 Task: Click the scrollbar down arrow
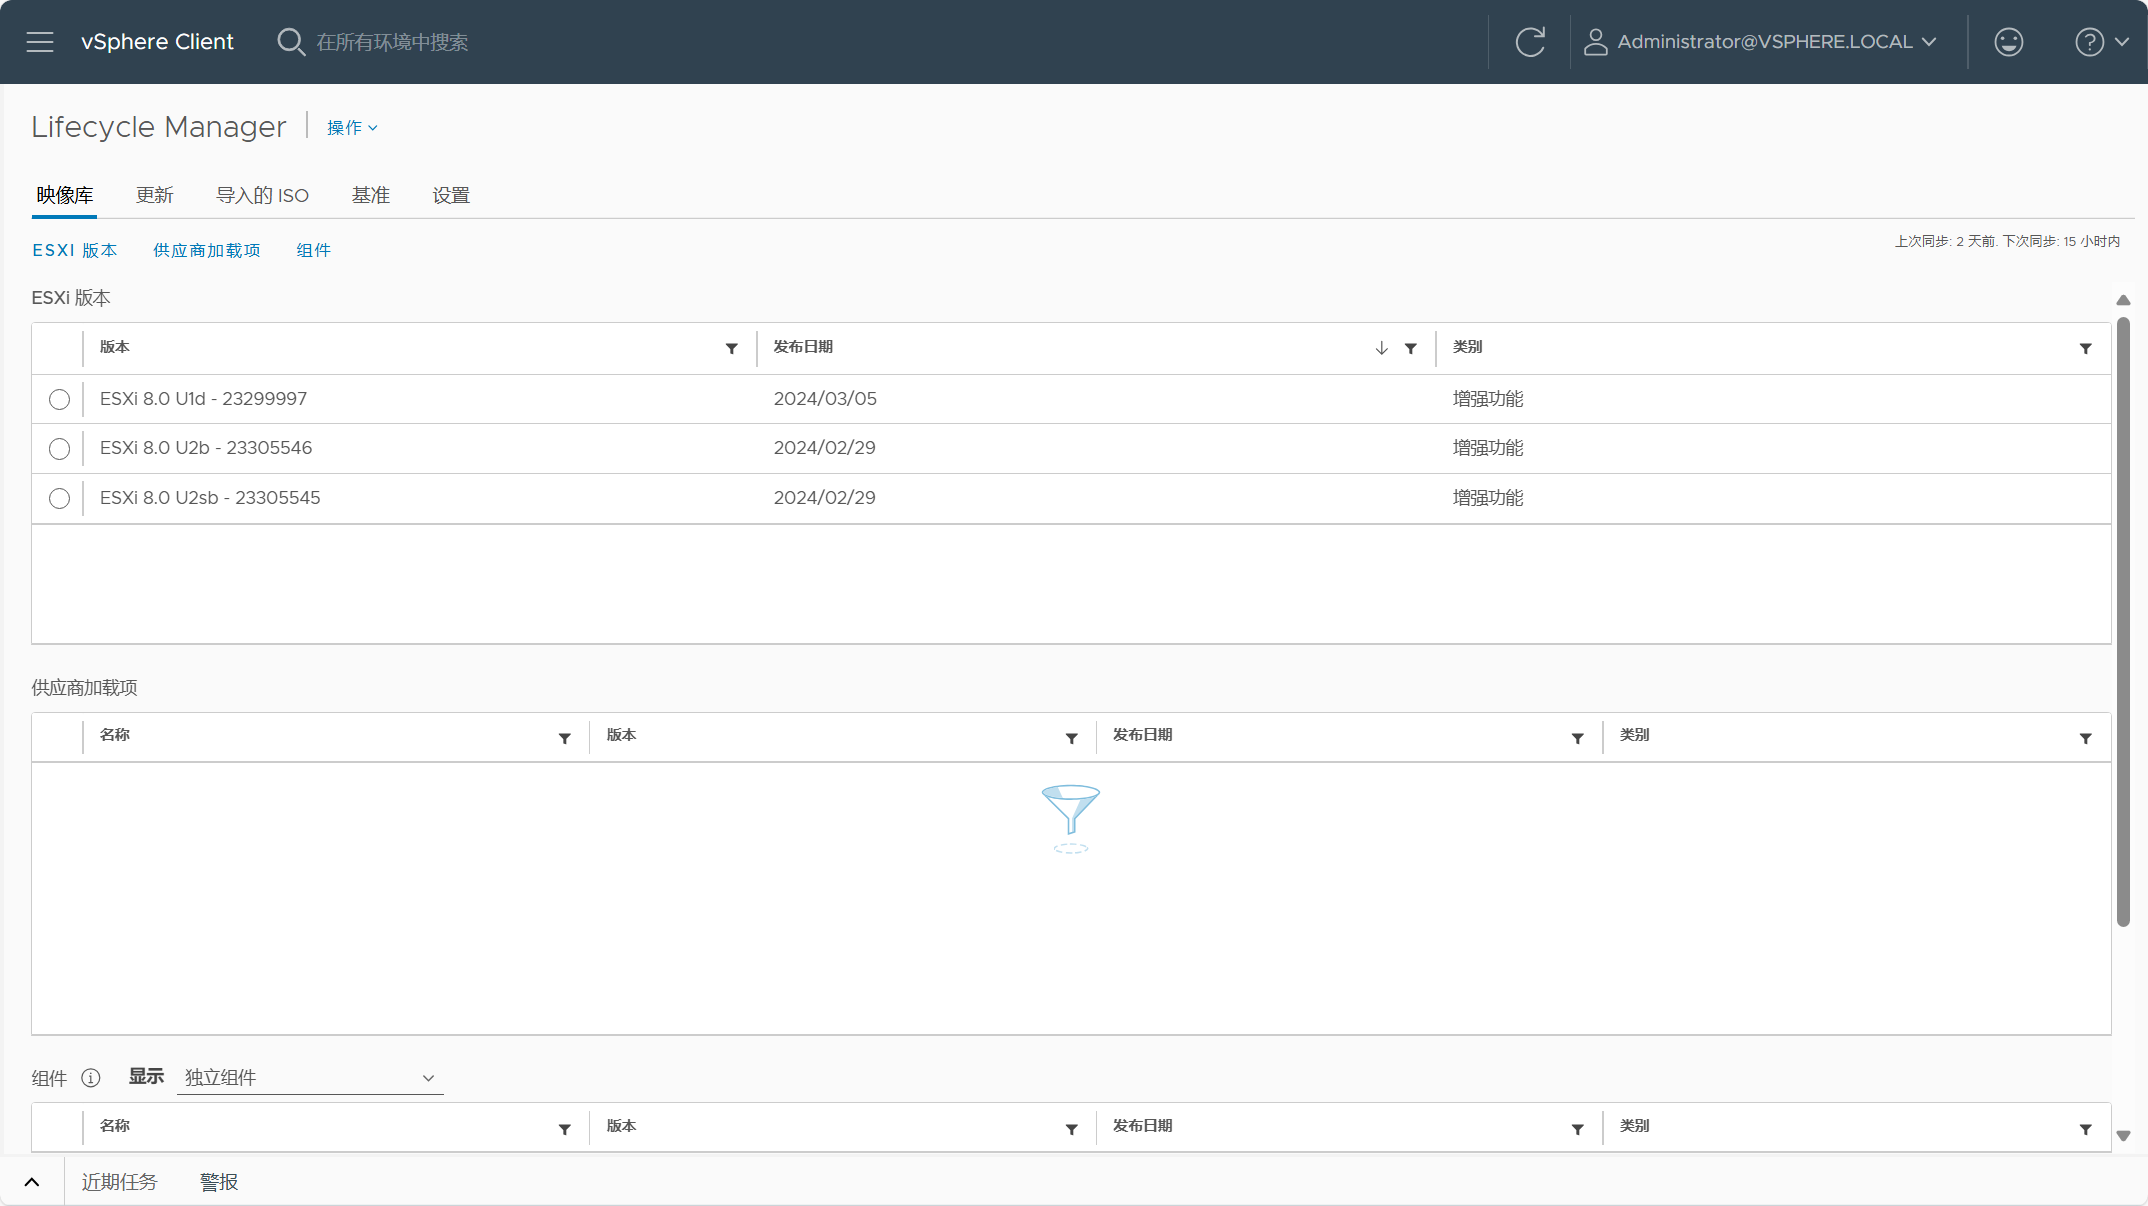click(x=2123, y=1136)
